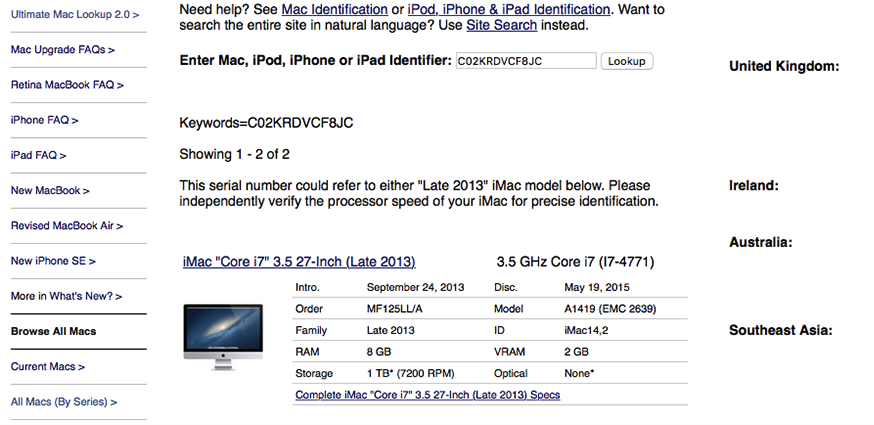The width and height of the screenshot is (874, 425).
Task: Open Current Macs in sidebar
Action: [x=48, y=367]
